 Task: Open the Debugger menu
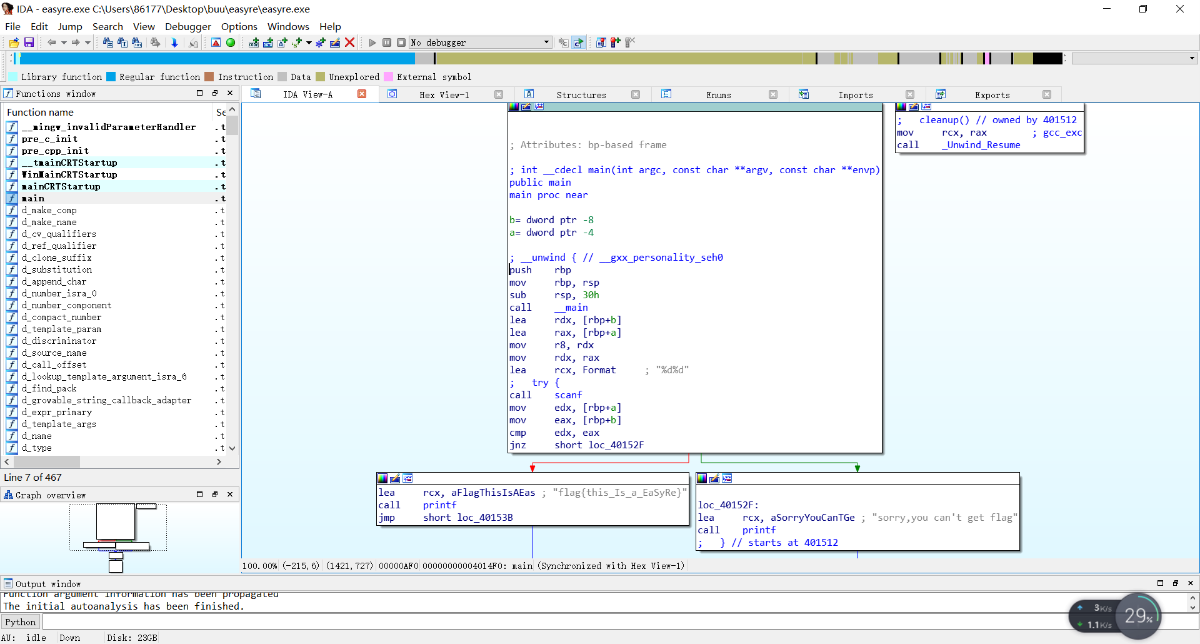pyautogui.click(x=187, y=26)
